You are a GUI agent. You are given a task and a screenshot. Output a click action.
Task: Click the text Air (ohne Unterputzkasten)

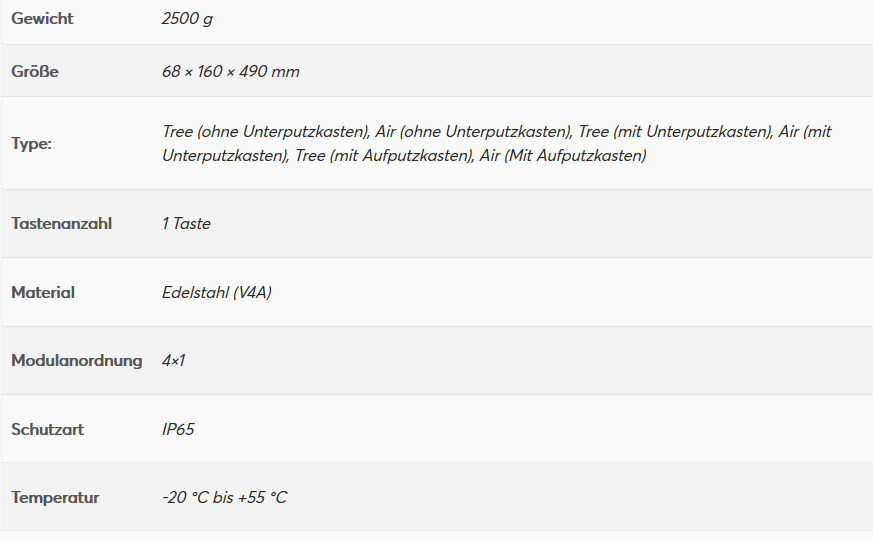[473, 132]
